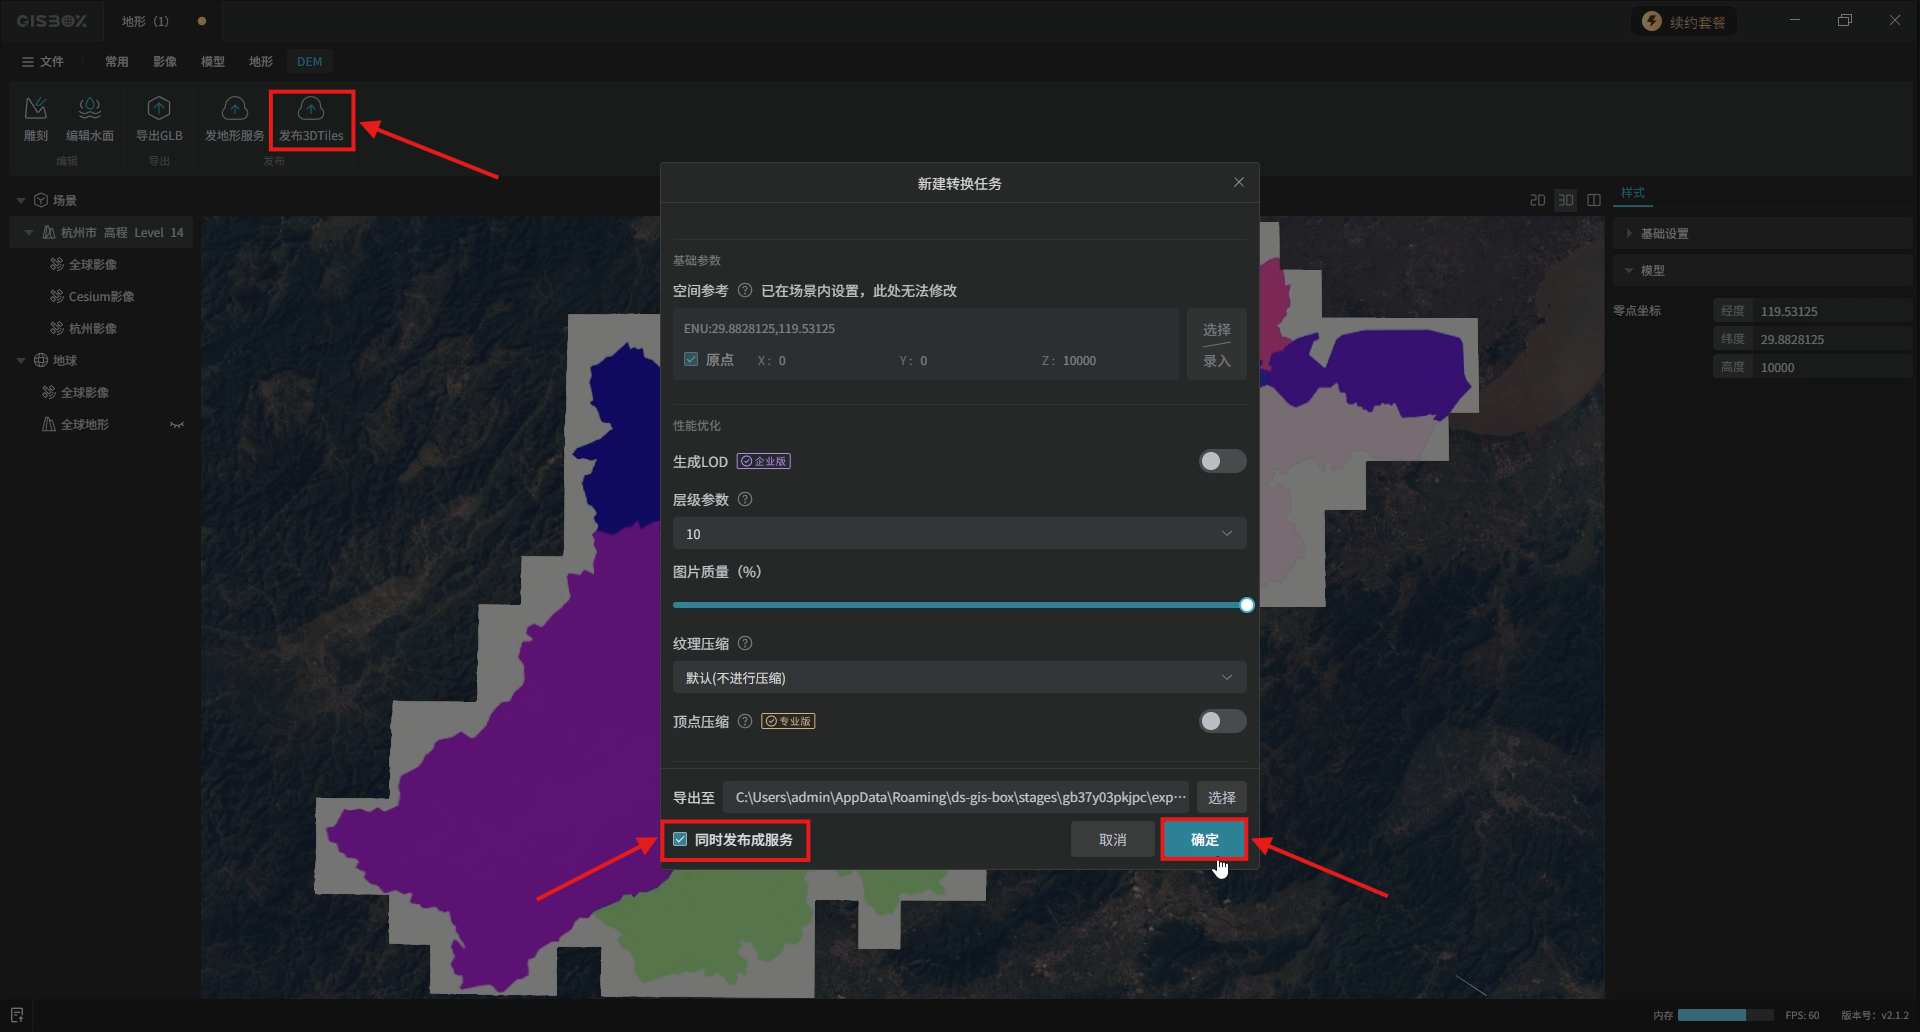
Task: Open the 层级参数 dropdown showing 10
Action: [959, 534]
